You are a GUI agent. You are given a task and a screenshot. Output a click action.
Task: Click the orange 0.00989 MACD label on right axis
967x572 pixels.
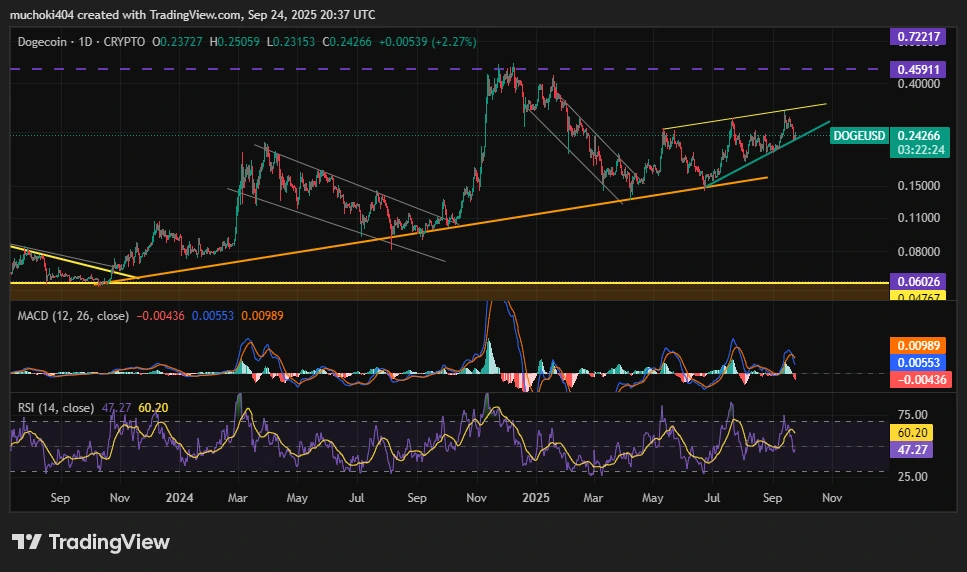pos(917,344)
